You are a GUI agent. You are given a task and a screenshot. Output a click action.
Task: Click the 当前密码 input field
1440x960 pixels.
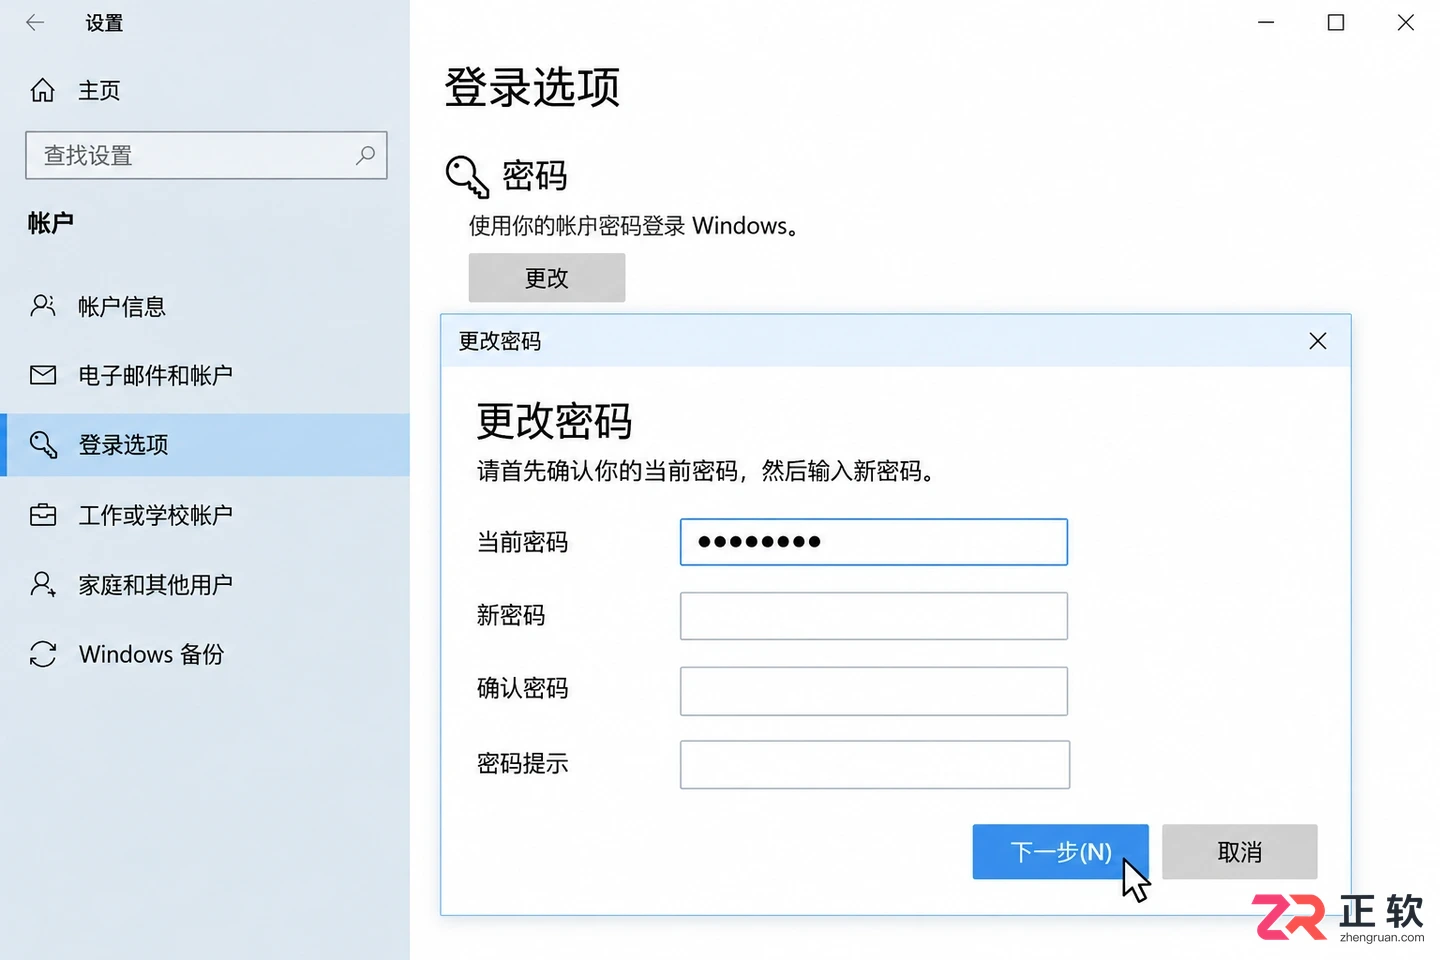[x=874, y=542]
